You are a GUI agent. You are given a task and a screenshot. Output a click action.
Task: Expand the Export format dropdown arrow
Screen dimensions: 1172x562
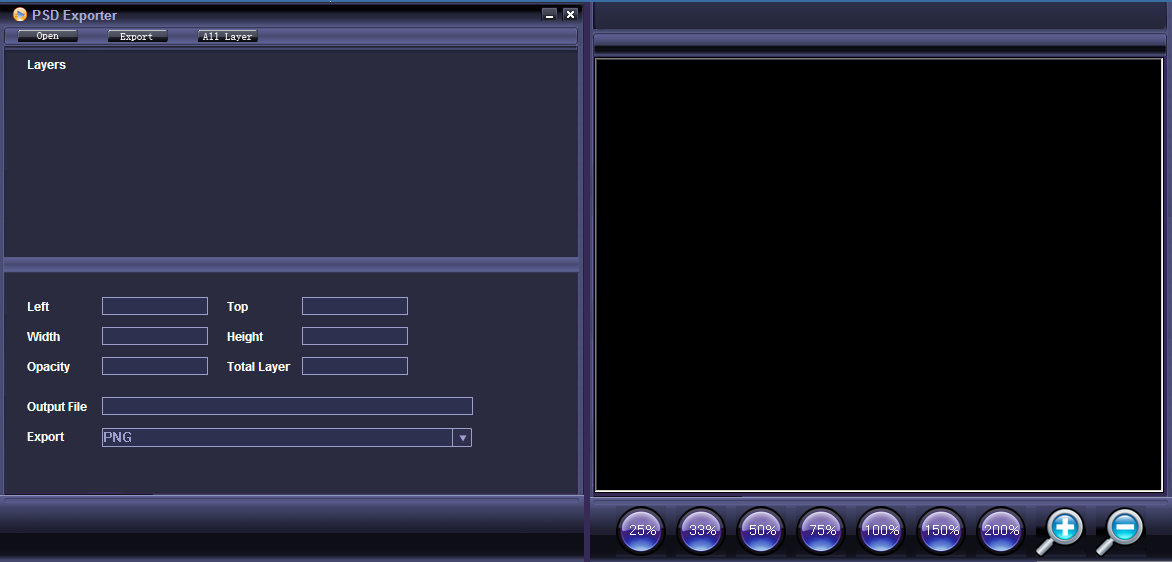click(462, 438)
